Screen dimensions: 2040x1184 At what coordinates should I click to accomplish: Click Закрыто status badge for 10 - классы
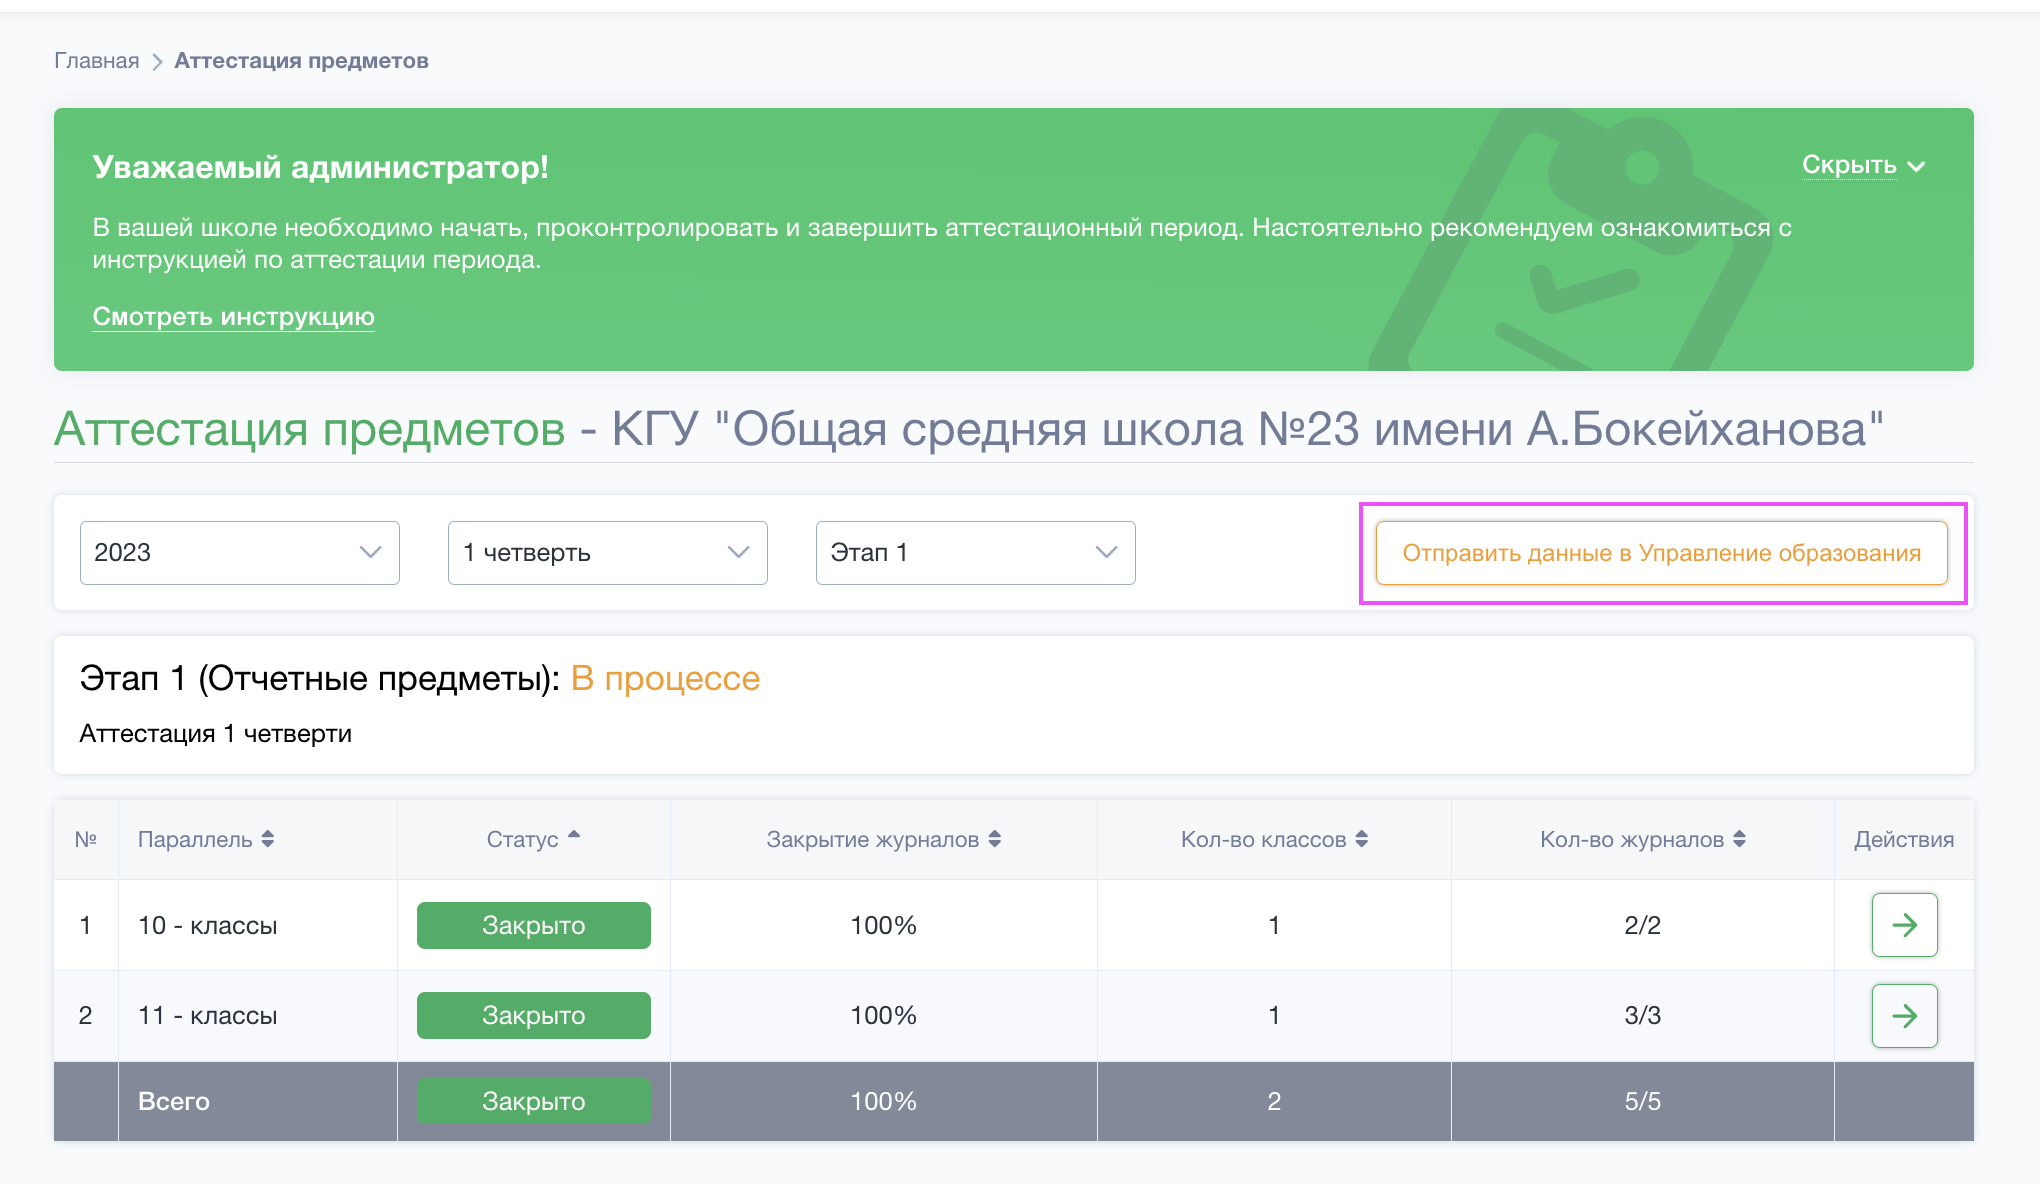(x=534, y=925)
